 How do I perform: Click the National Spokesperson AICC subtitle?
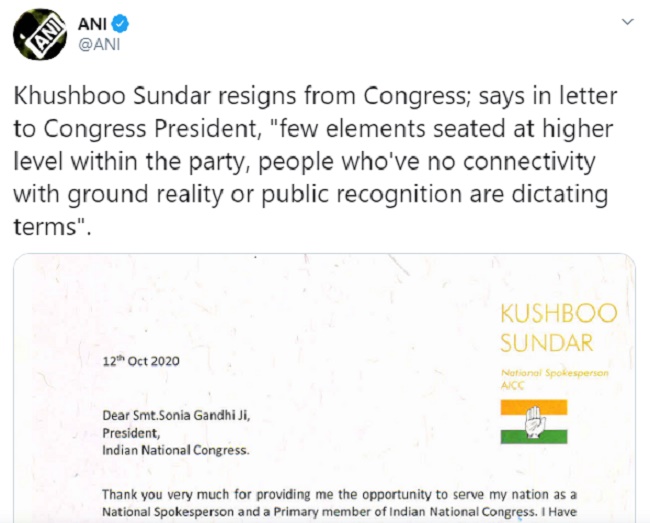pos(554,379)
